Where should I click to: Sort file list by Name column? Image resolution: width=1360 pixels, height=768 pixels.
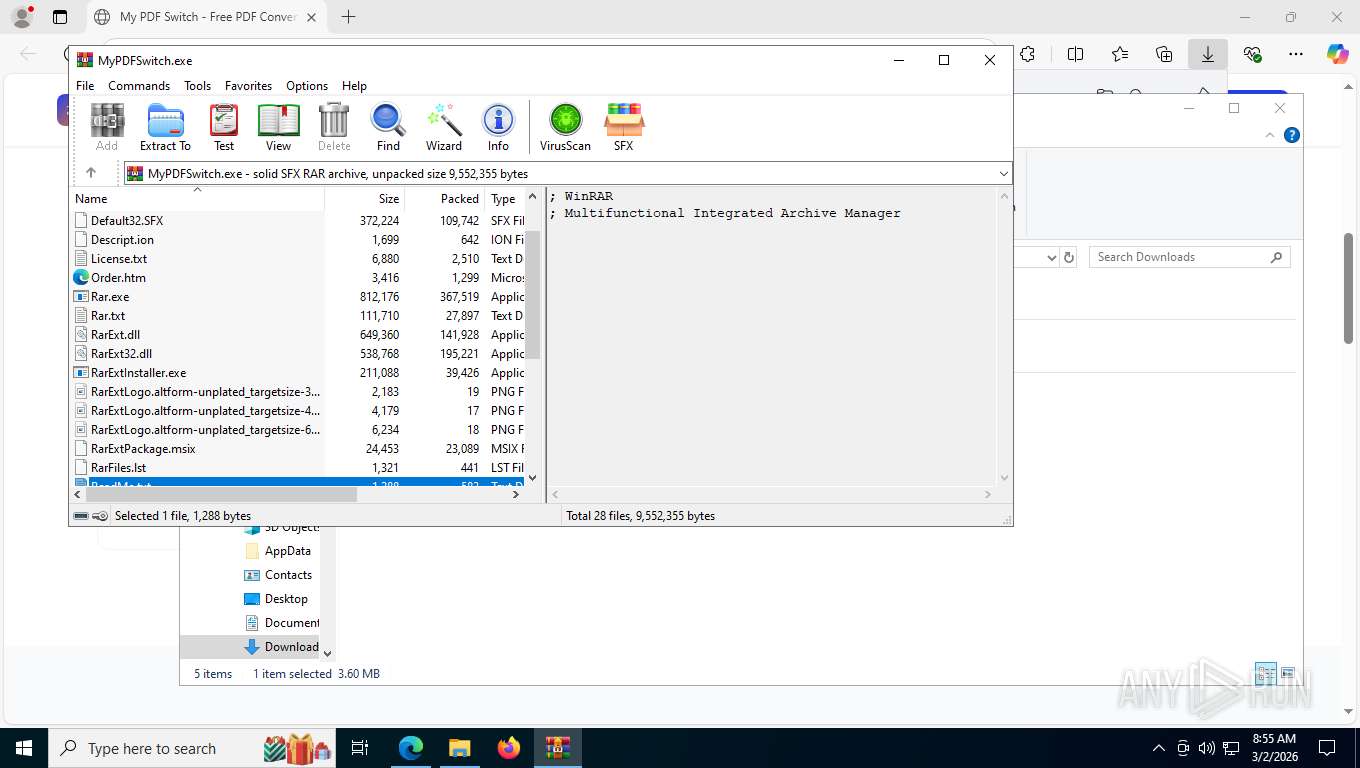pos(197,198)
